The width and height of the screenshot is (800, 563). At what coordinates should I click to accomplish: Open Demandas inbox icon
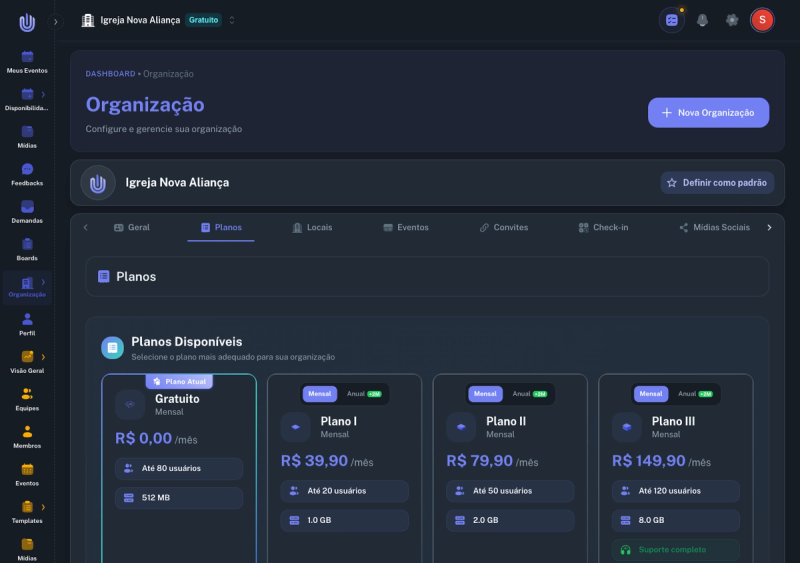click(x=27, y=207)
